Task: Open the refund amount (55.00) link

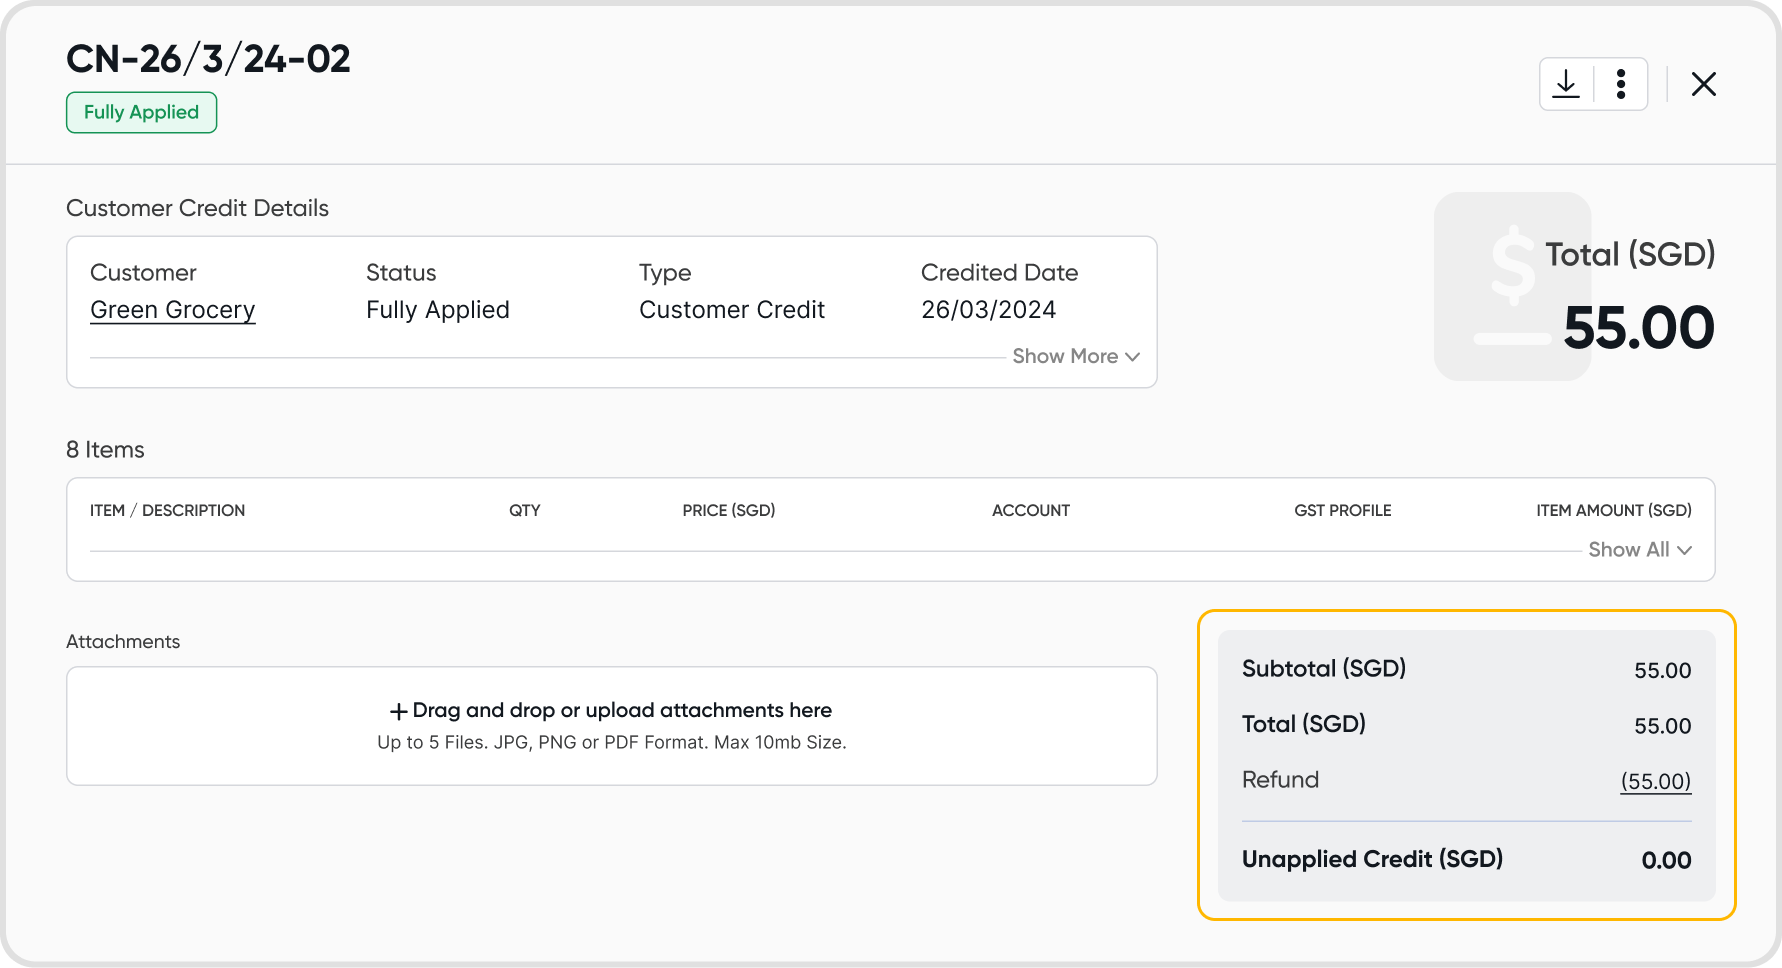Action: coord(1655,781)
